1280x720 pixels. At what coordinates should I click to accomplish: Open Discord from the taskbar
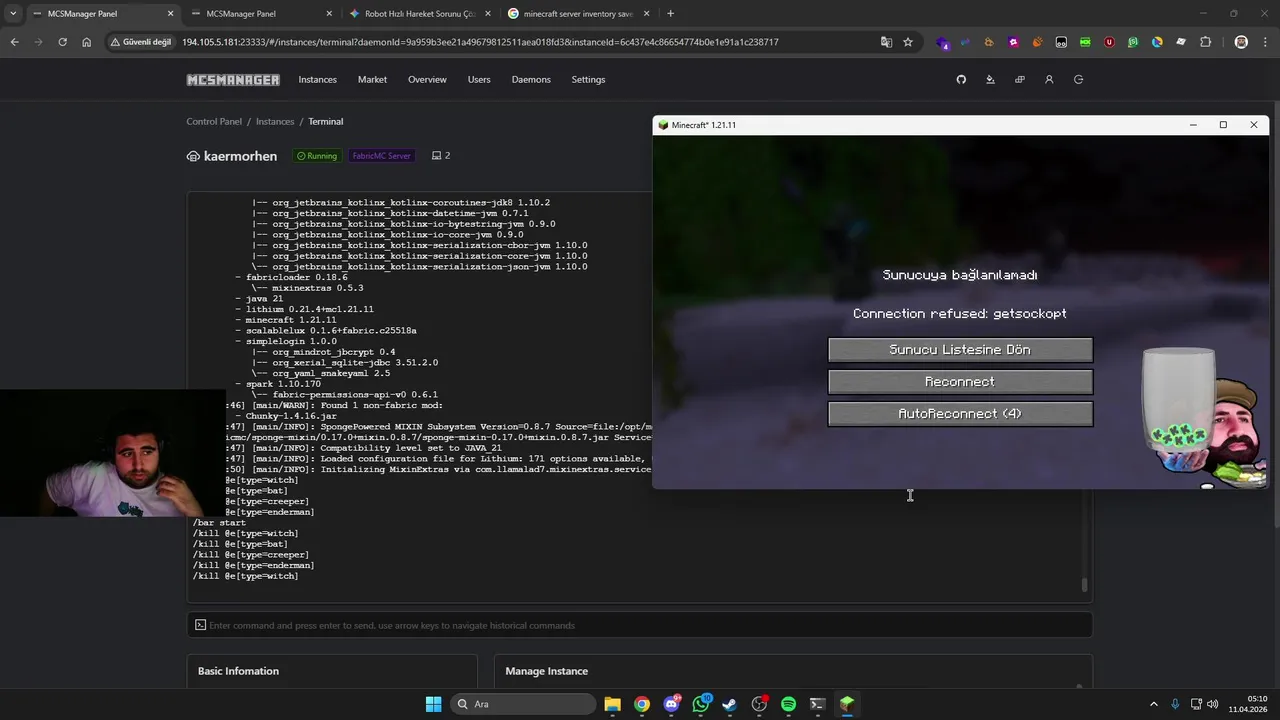(672, 704)
